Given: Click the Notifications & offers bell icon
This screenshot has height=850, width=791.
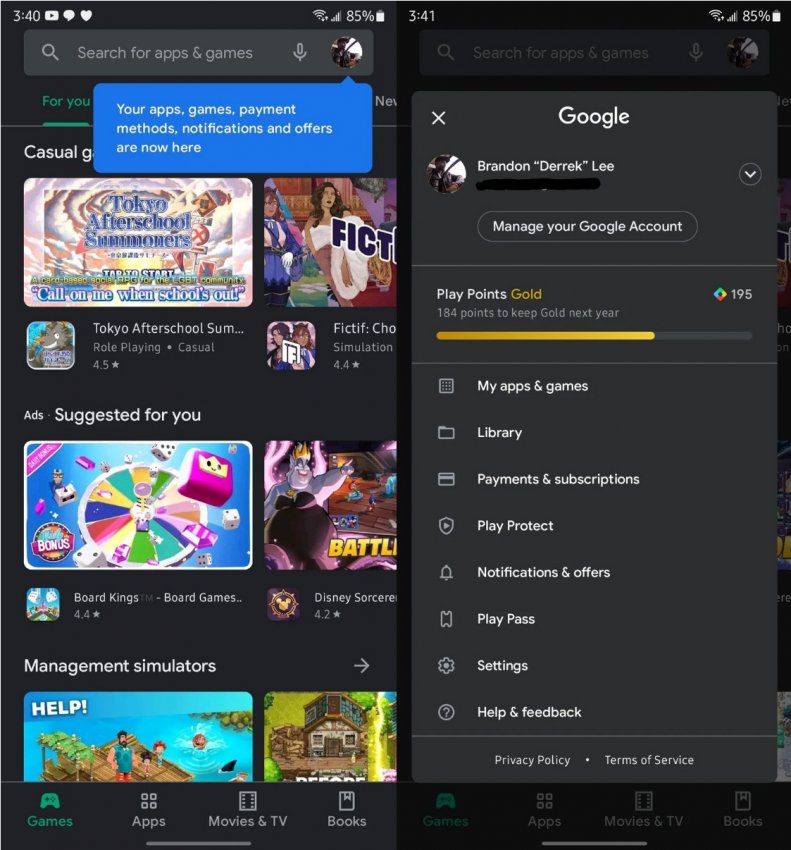Looking at the screenshot, I should coord(447,572).
